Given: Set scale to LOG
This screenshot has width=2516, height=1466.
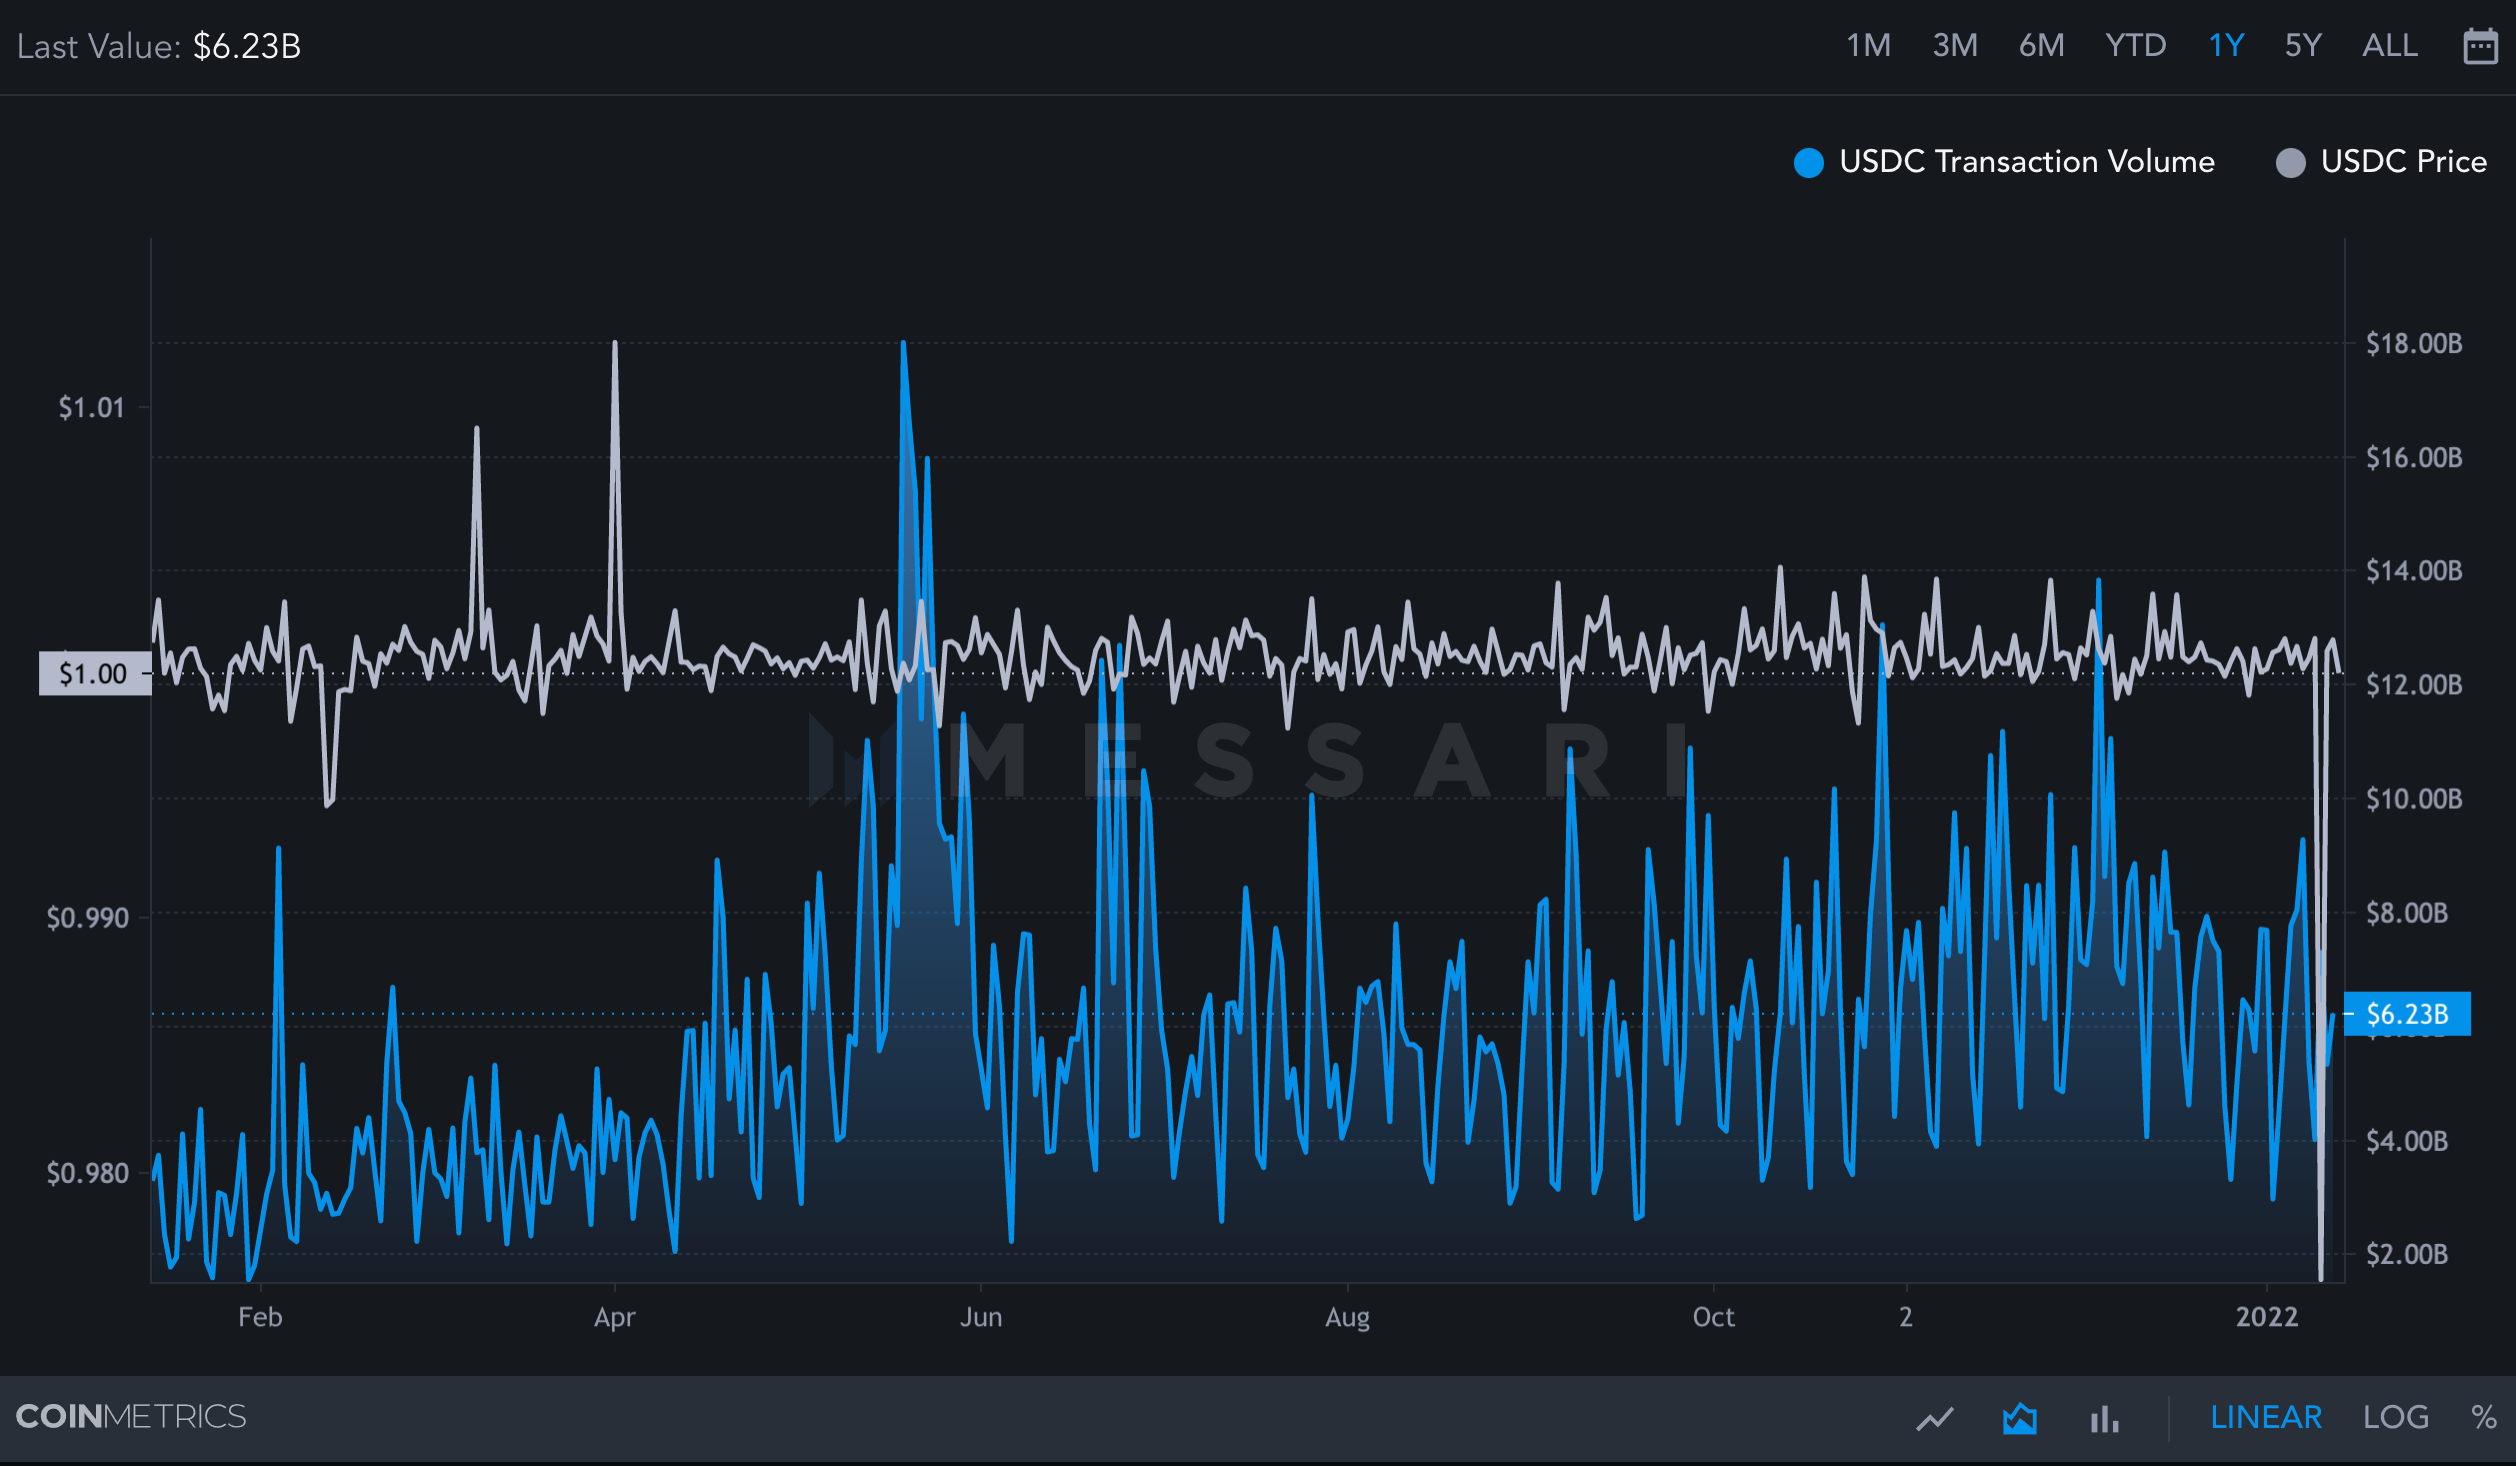Looking at the screenshot, I should [2395, 1417].
